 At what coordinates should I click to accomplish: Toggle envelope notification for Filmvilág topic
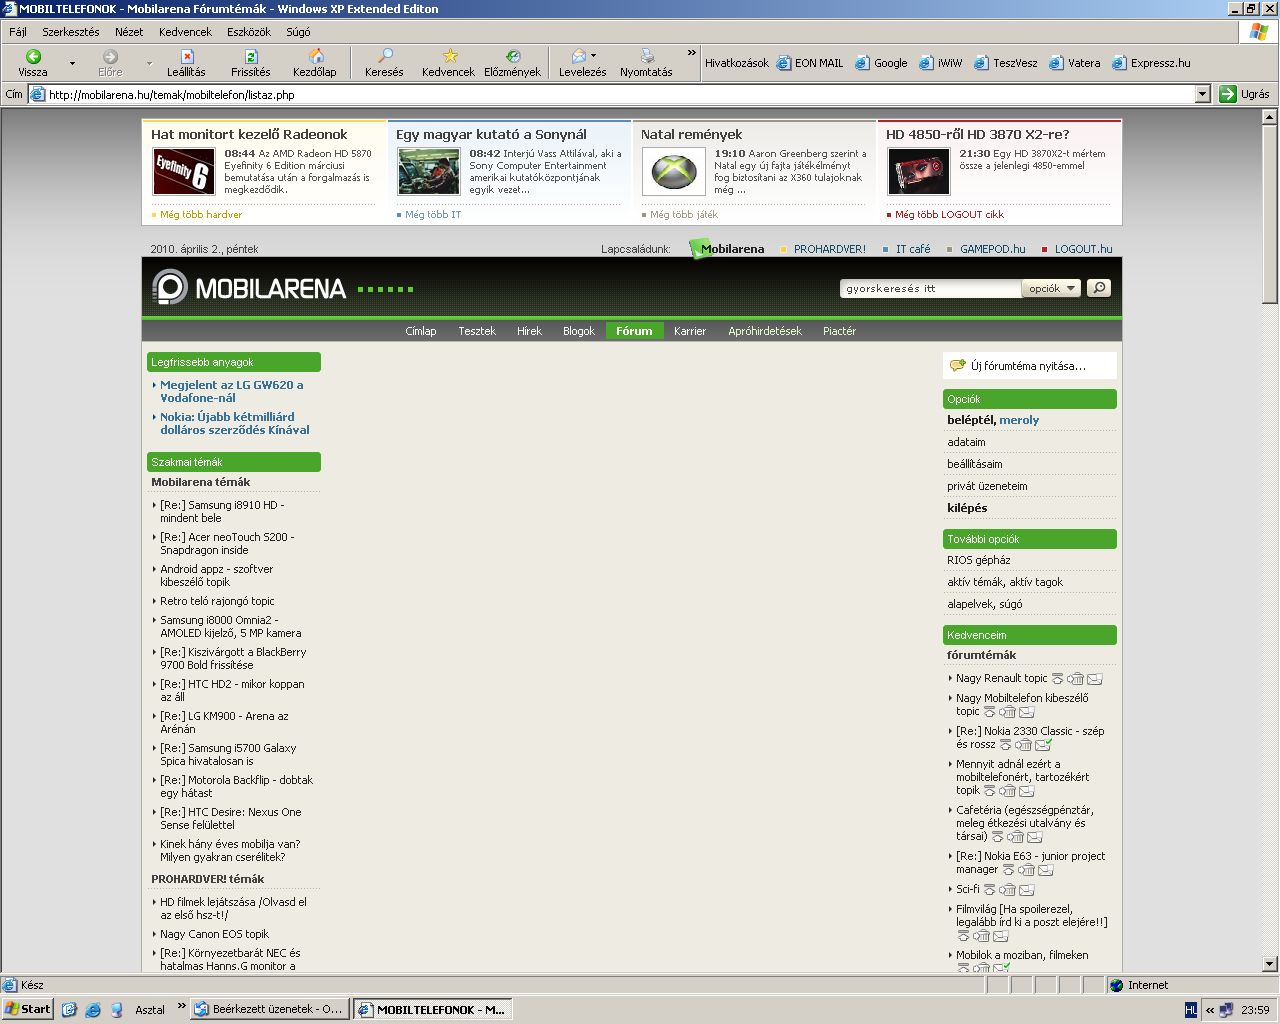pyautogui.click(x=1001, y=937)
